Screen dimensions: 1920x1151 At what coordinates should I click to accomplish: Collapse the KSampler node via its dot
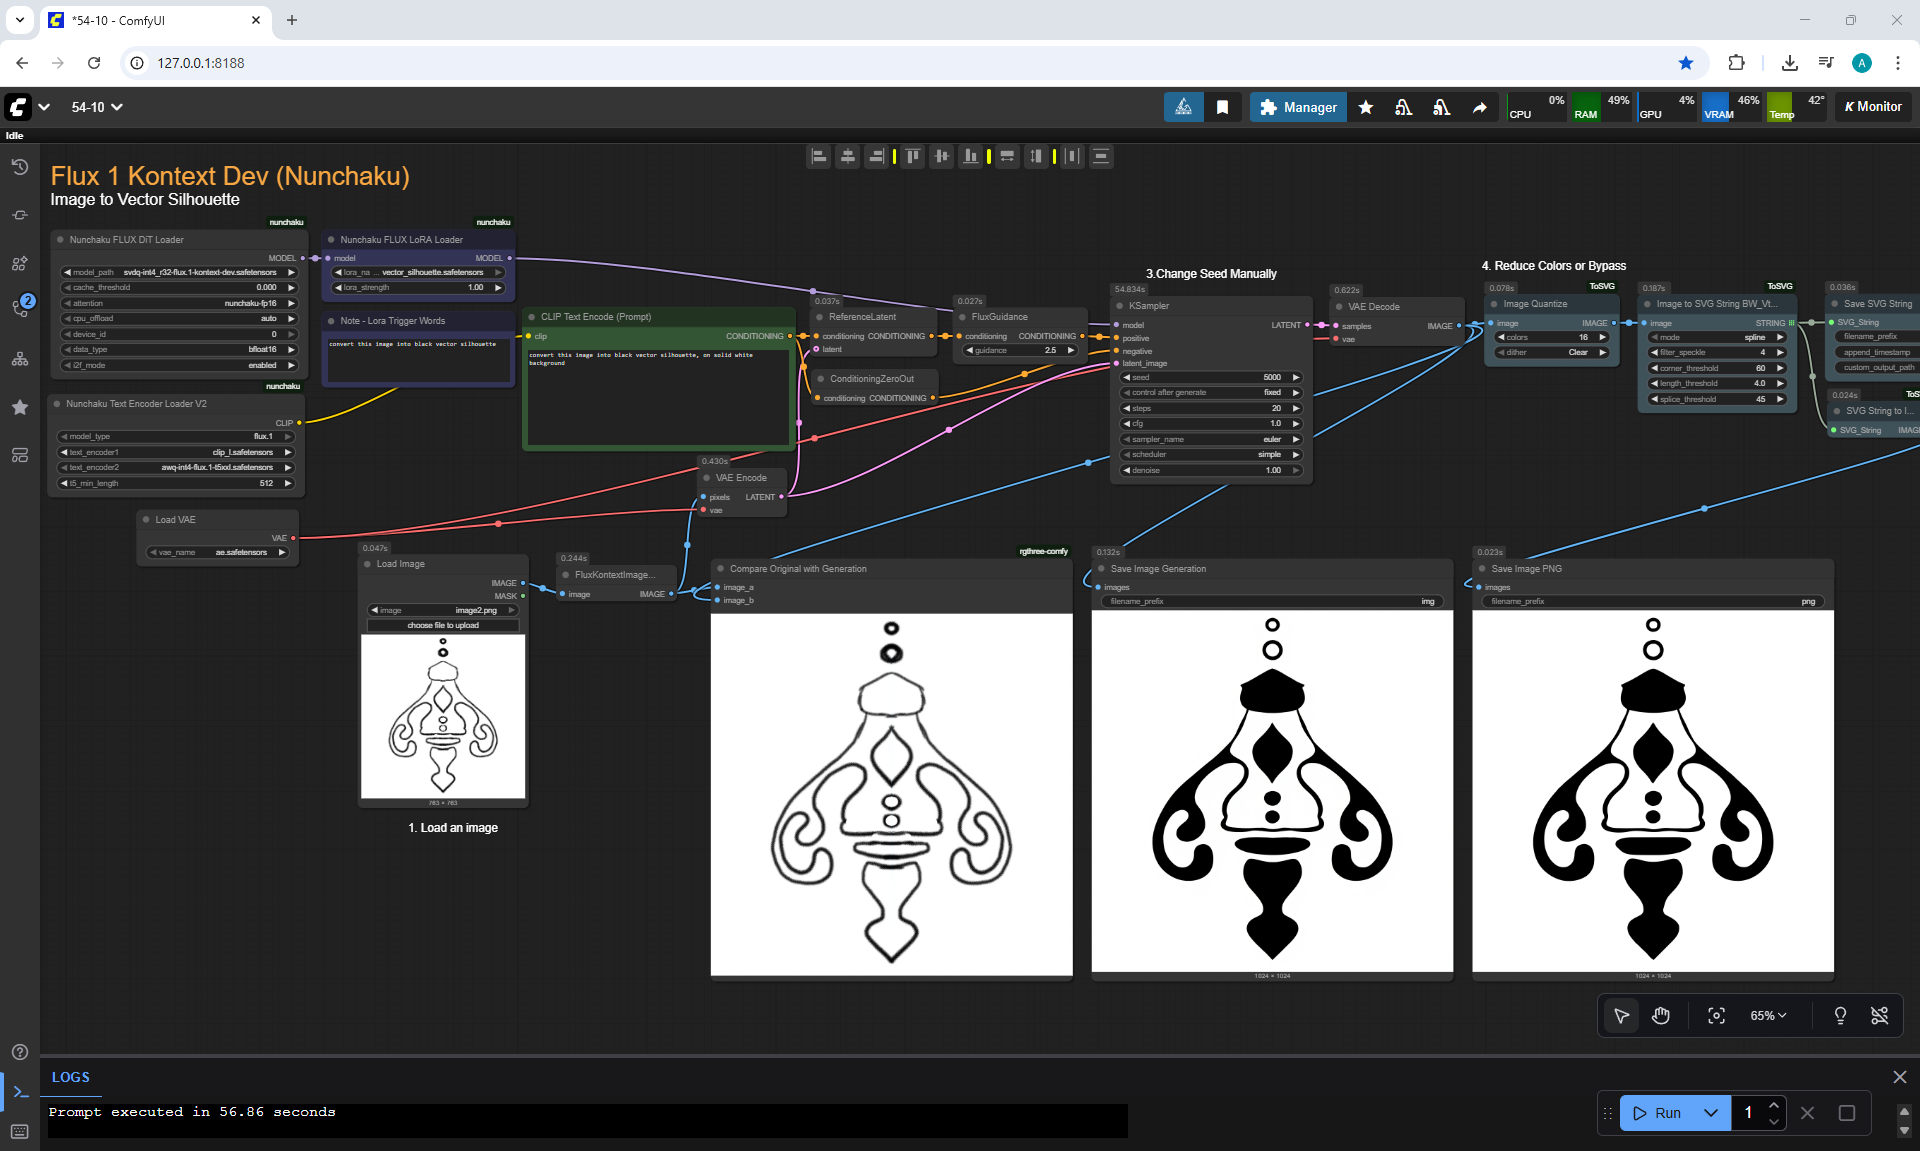(x=1119, y=306)
